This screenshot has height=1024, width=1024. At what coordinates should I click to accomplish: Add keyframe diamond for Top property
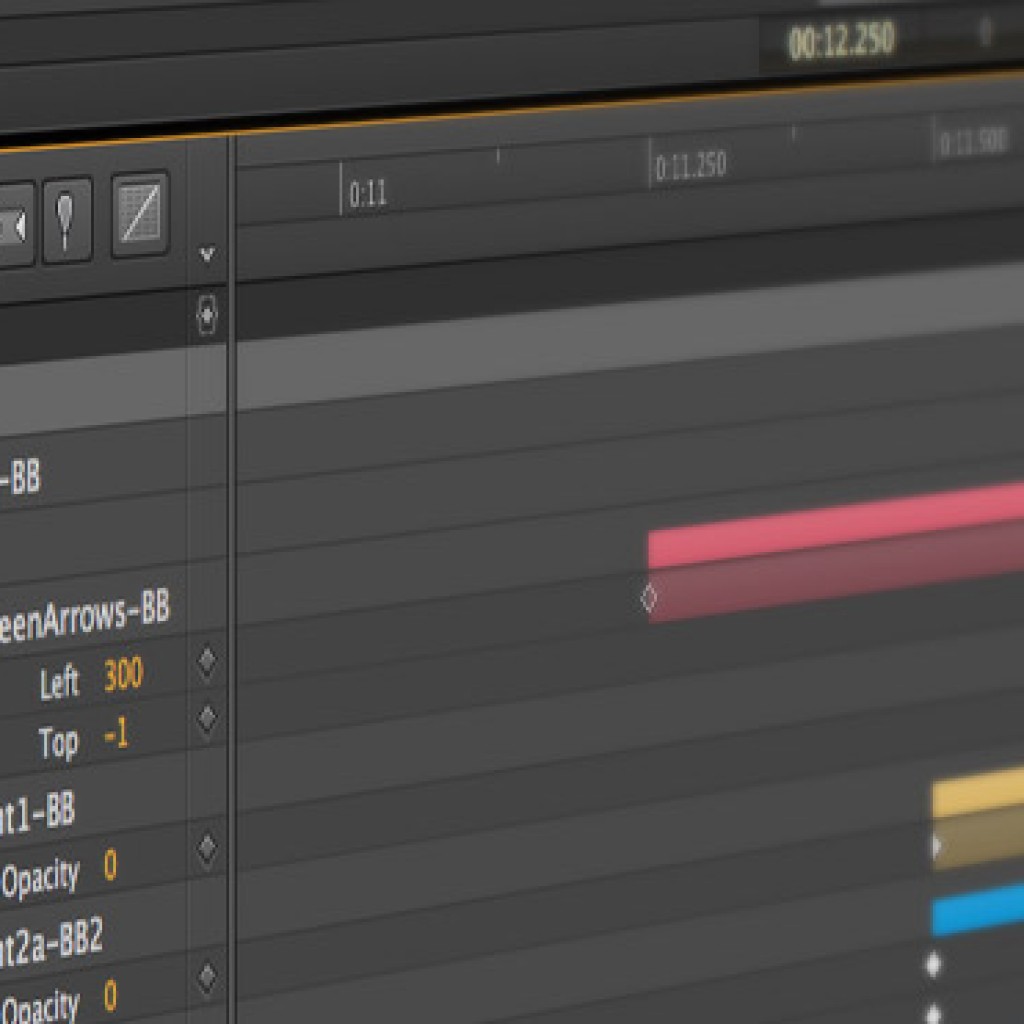click(x=207, y=718)
